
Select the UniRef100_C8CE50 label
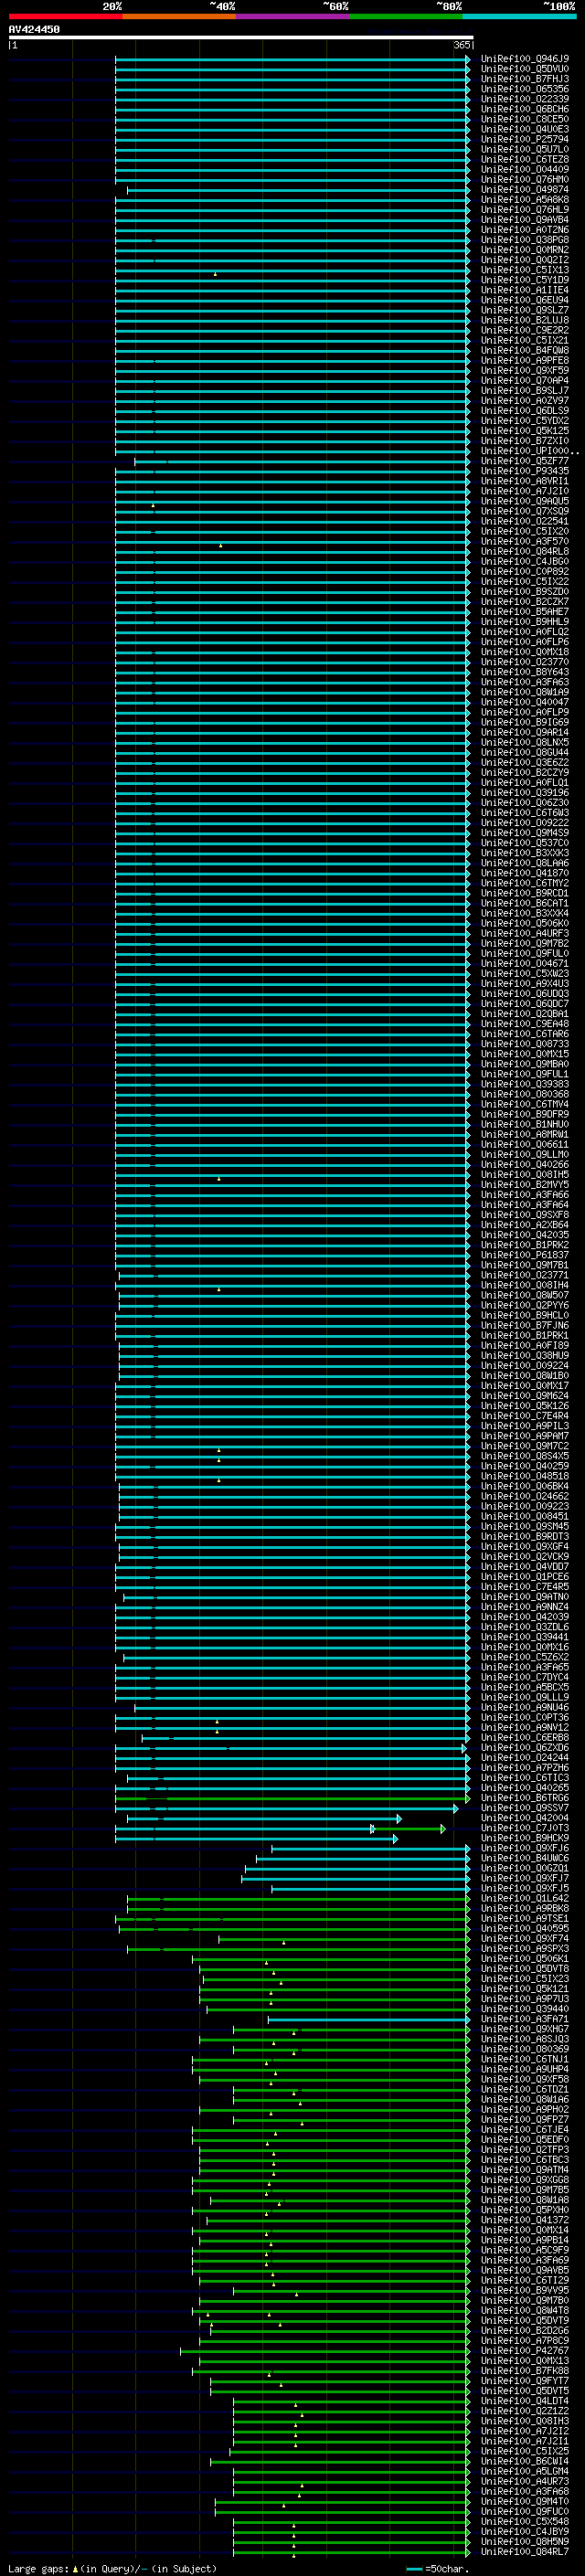[524, 119]
